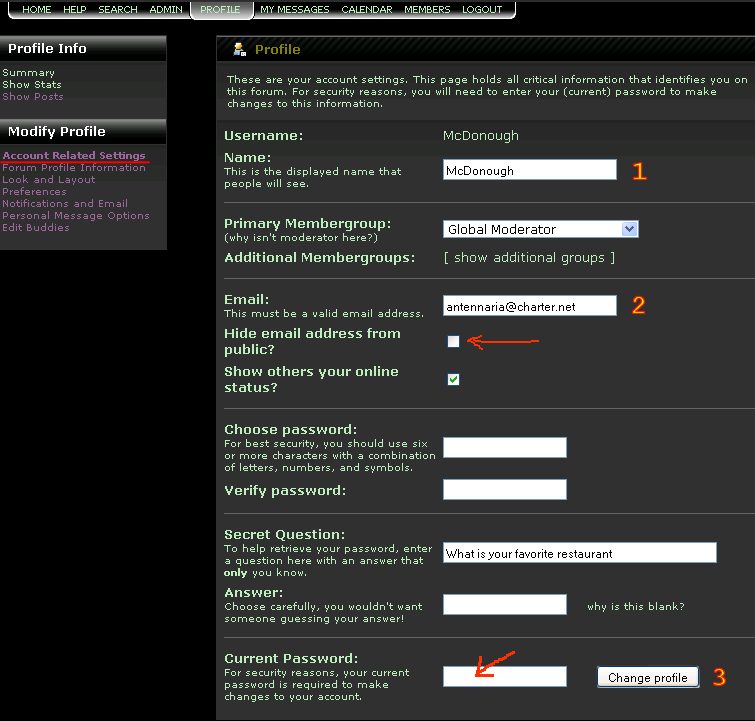The width and height of the screenshot is (755, 721).
Task: Click the Secret Question text field
Action: pos(579,553)
